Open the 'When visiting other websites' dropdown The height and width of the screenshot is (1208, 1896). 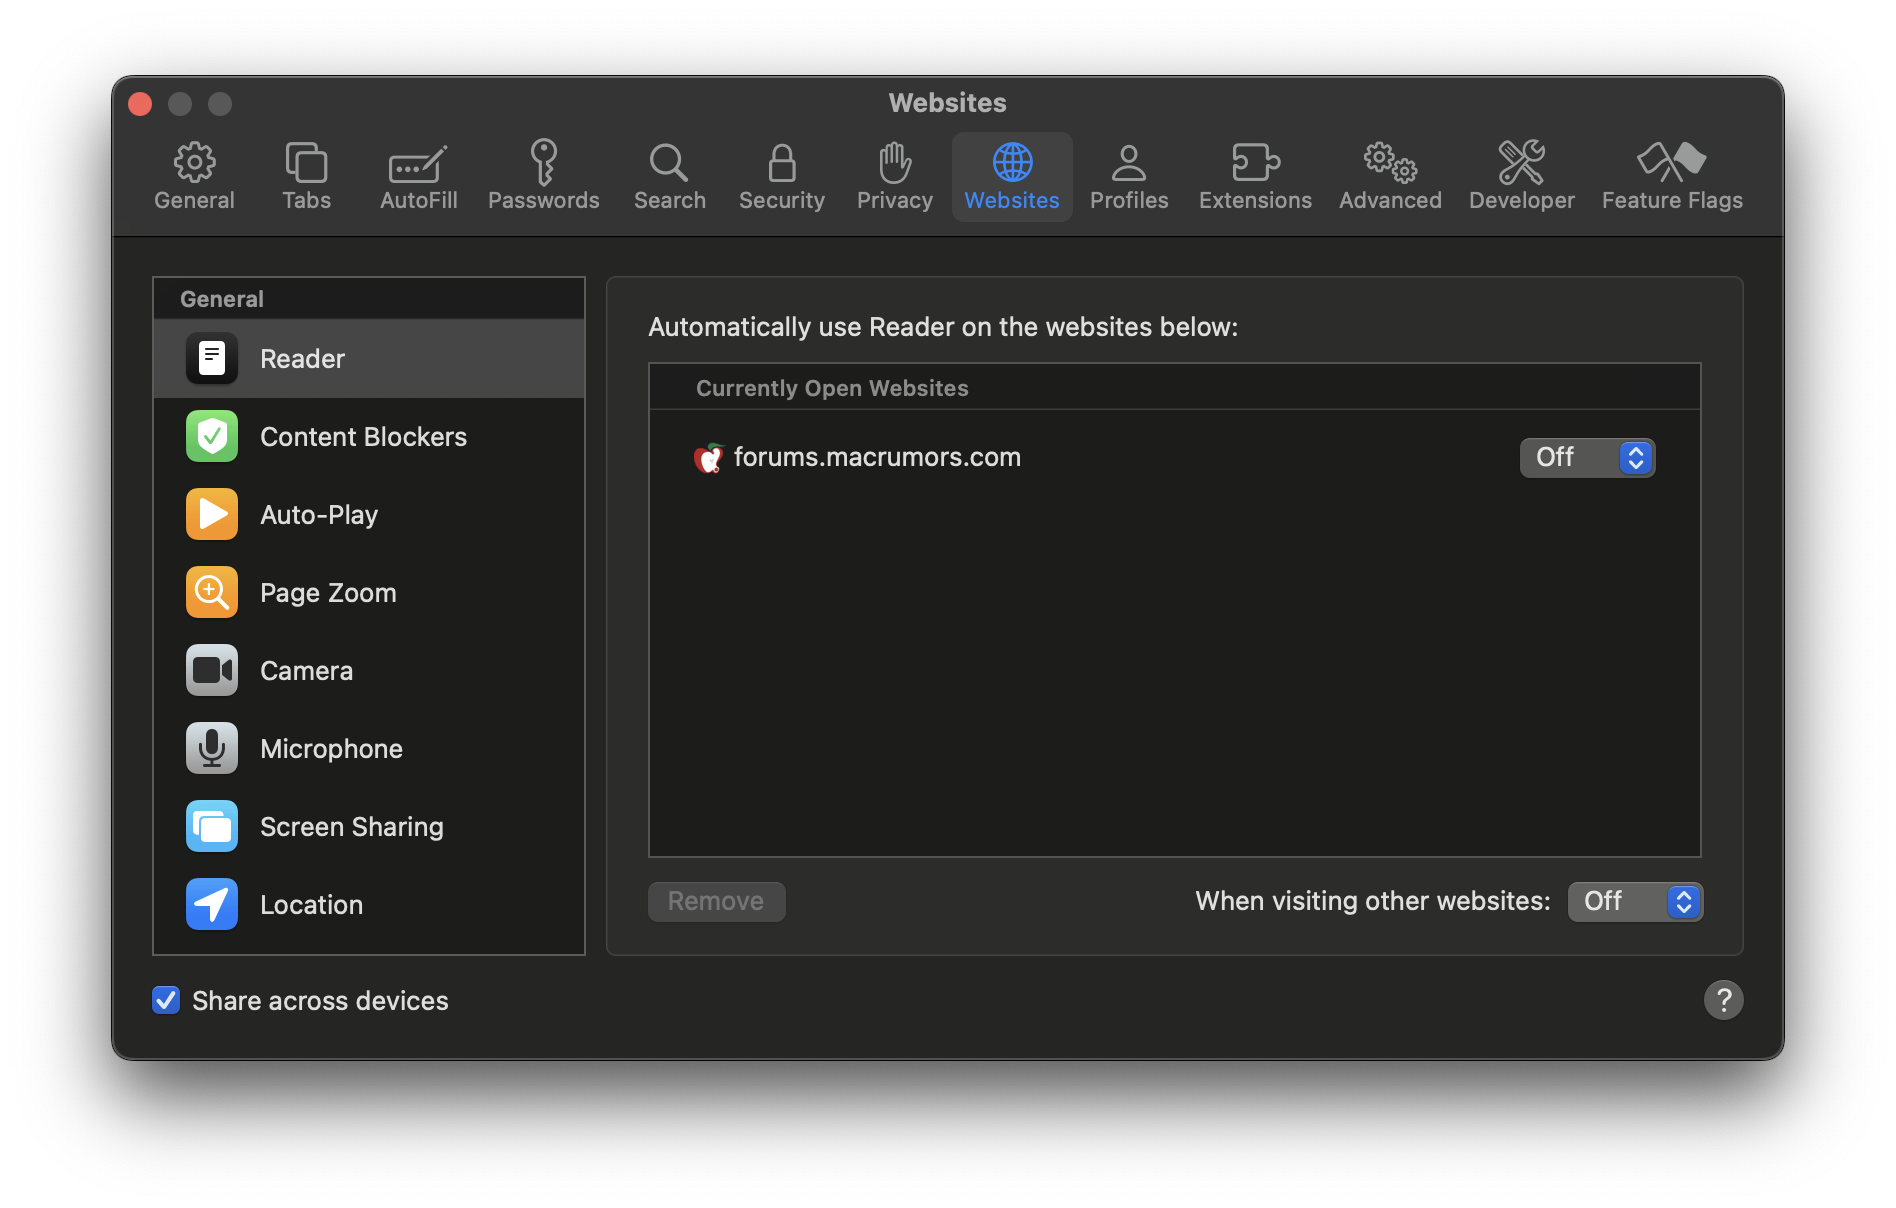[x=1635, y=902]
